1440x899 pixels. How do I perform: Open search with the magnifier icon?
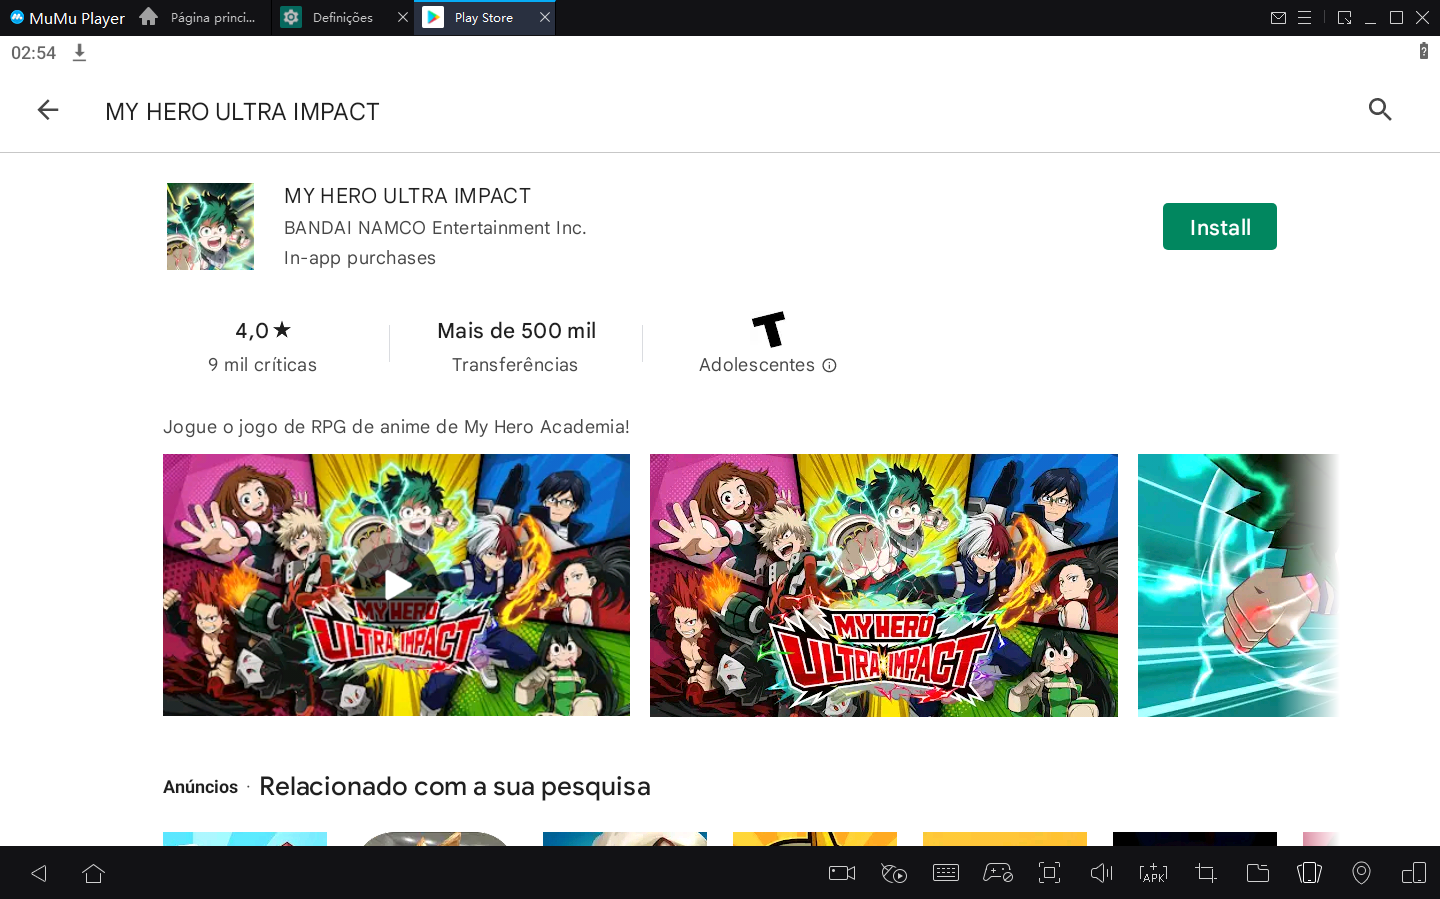click(1380, 110)
